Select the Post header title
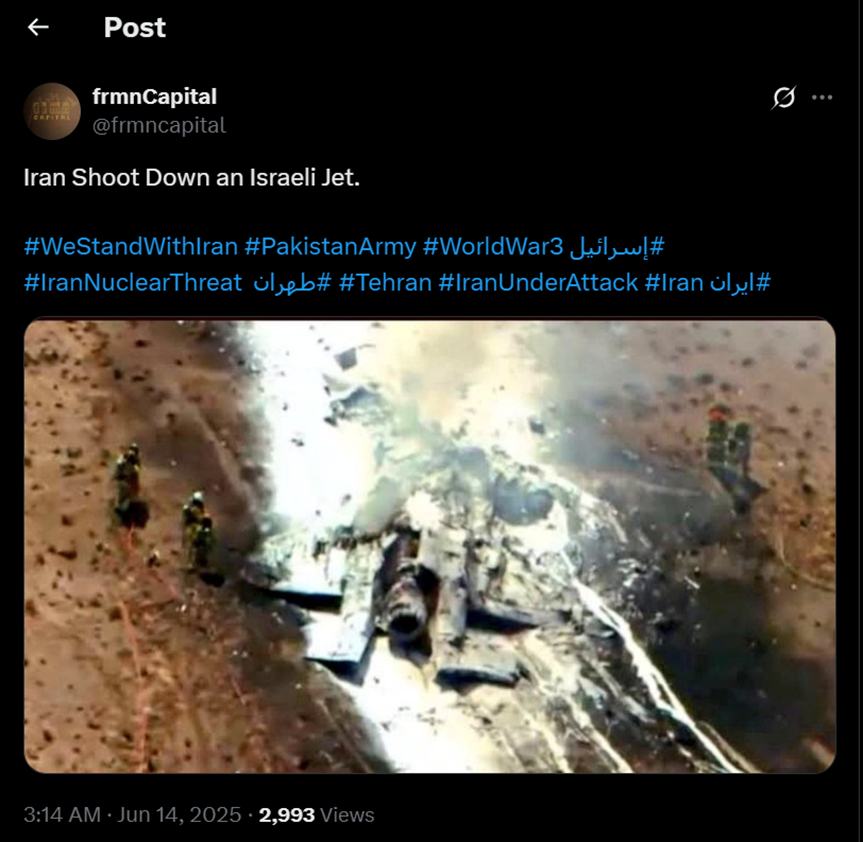 135,27
